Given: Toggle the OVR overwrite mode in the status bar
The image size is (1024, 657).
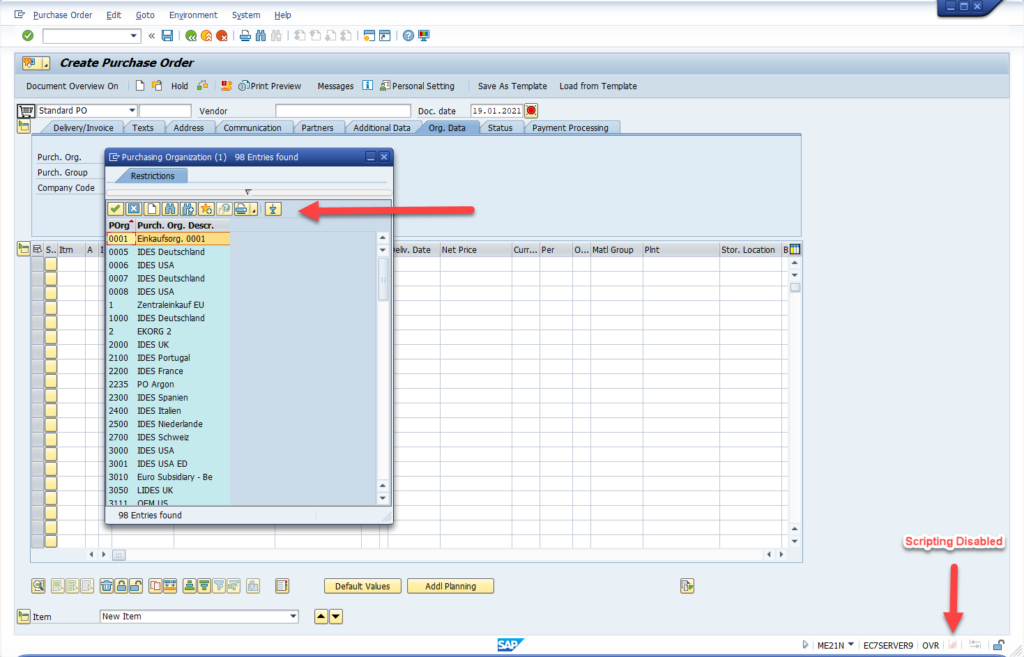Looking at the screenshot, I should [930, 645].
